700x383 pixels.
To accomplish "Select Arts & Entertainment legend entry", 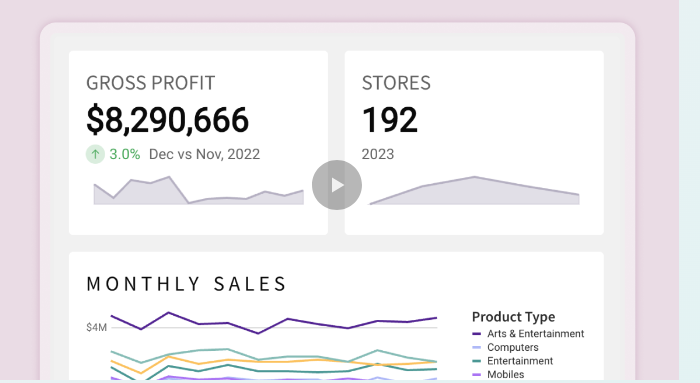I will [535, 334].
